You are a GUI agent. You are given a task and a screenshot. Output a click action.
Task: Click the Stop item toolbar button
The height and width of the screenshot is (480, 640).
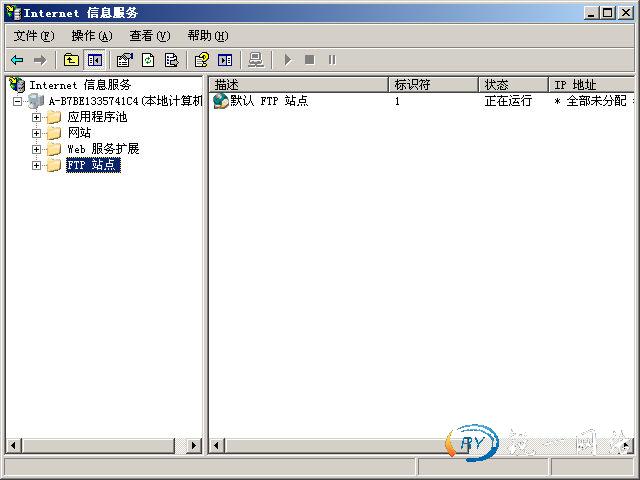pyautogui.click(x=310, y=60)
